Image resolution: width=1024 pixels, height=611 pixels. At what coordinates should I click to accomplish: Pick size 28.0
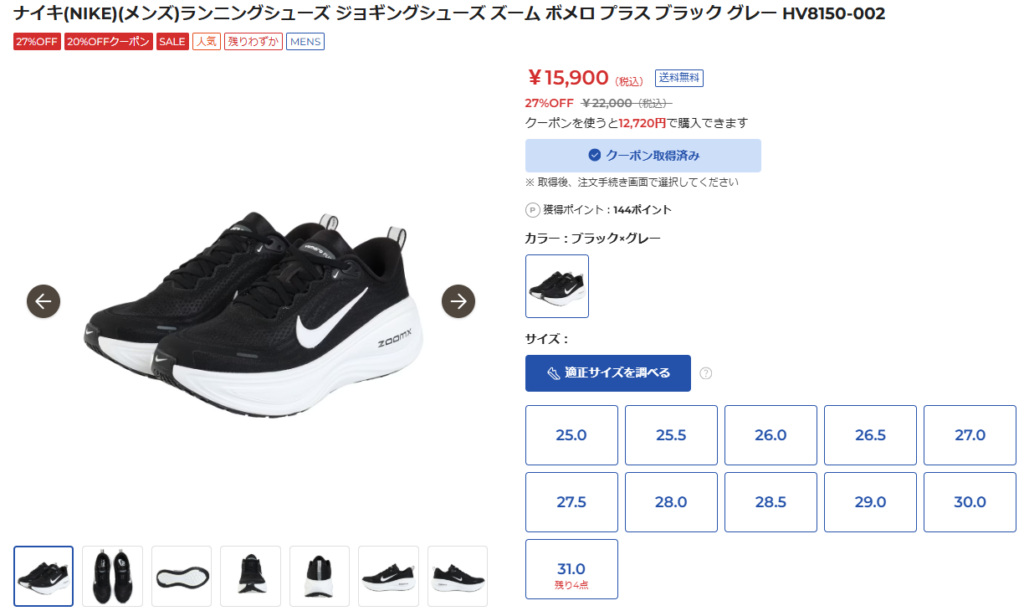(x=671, y=502)
